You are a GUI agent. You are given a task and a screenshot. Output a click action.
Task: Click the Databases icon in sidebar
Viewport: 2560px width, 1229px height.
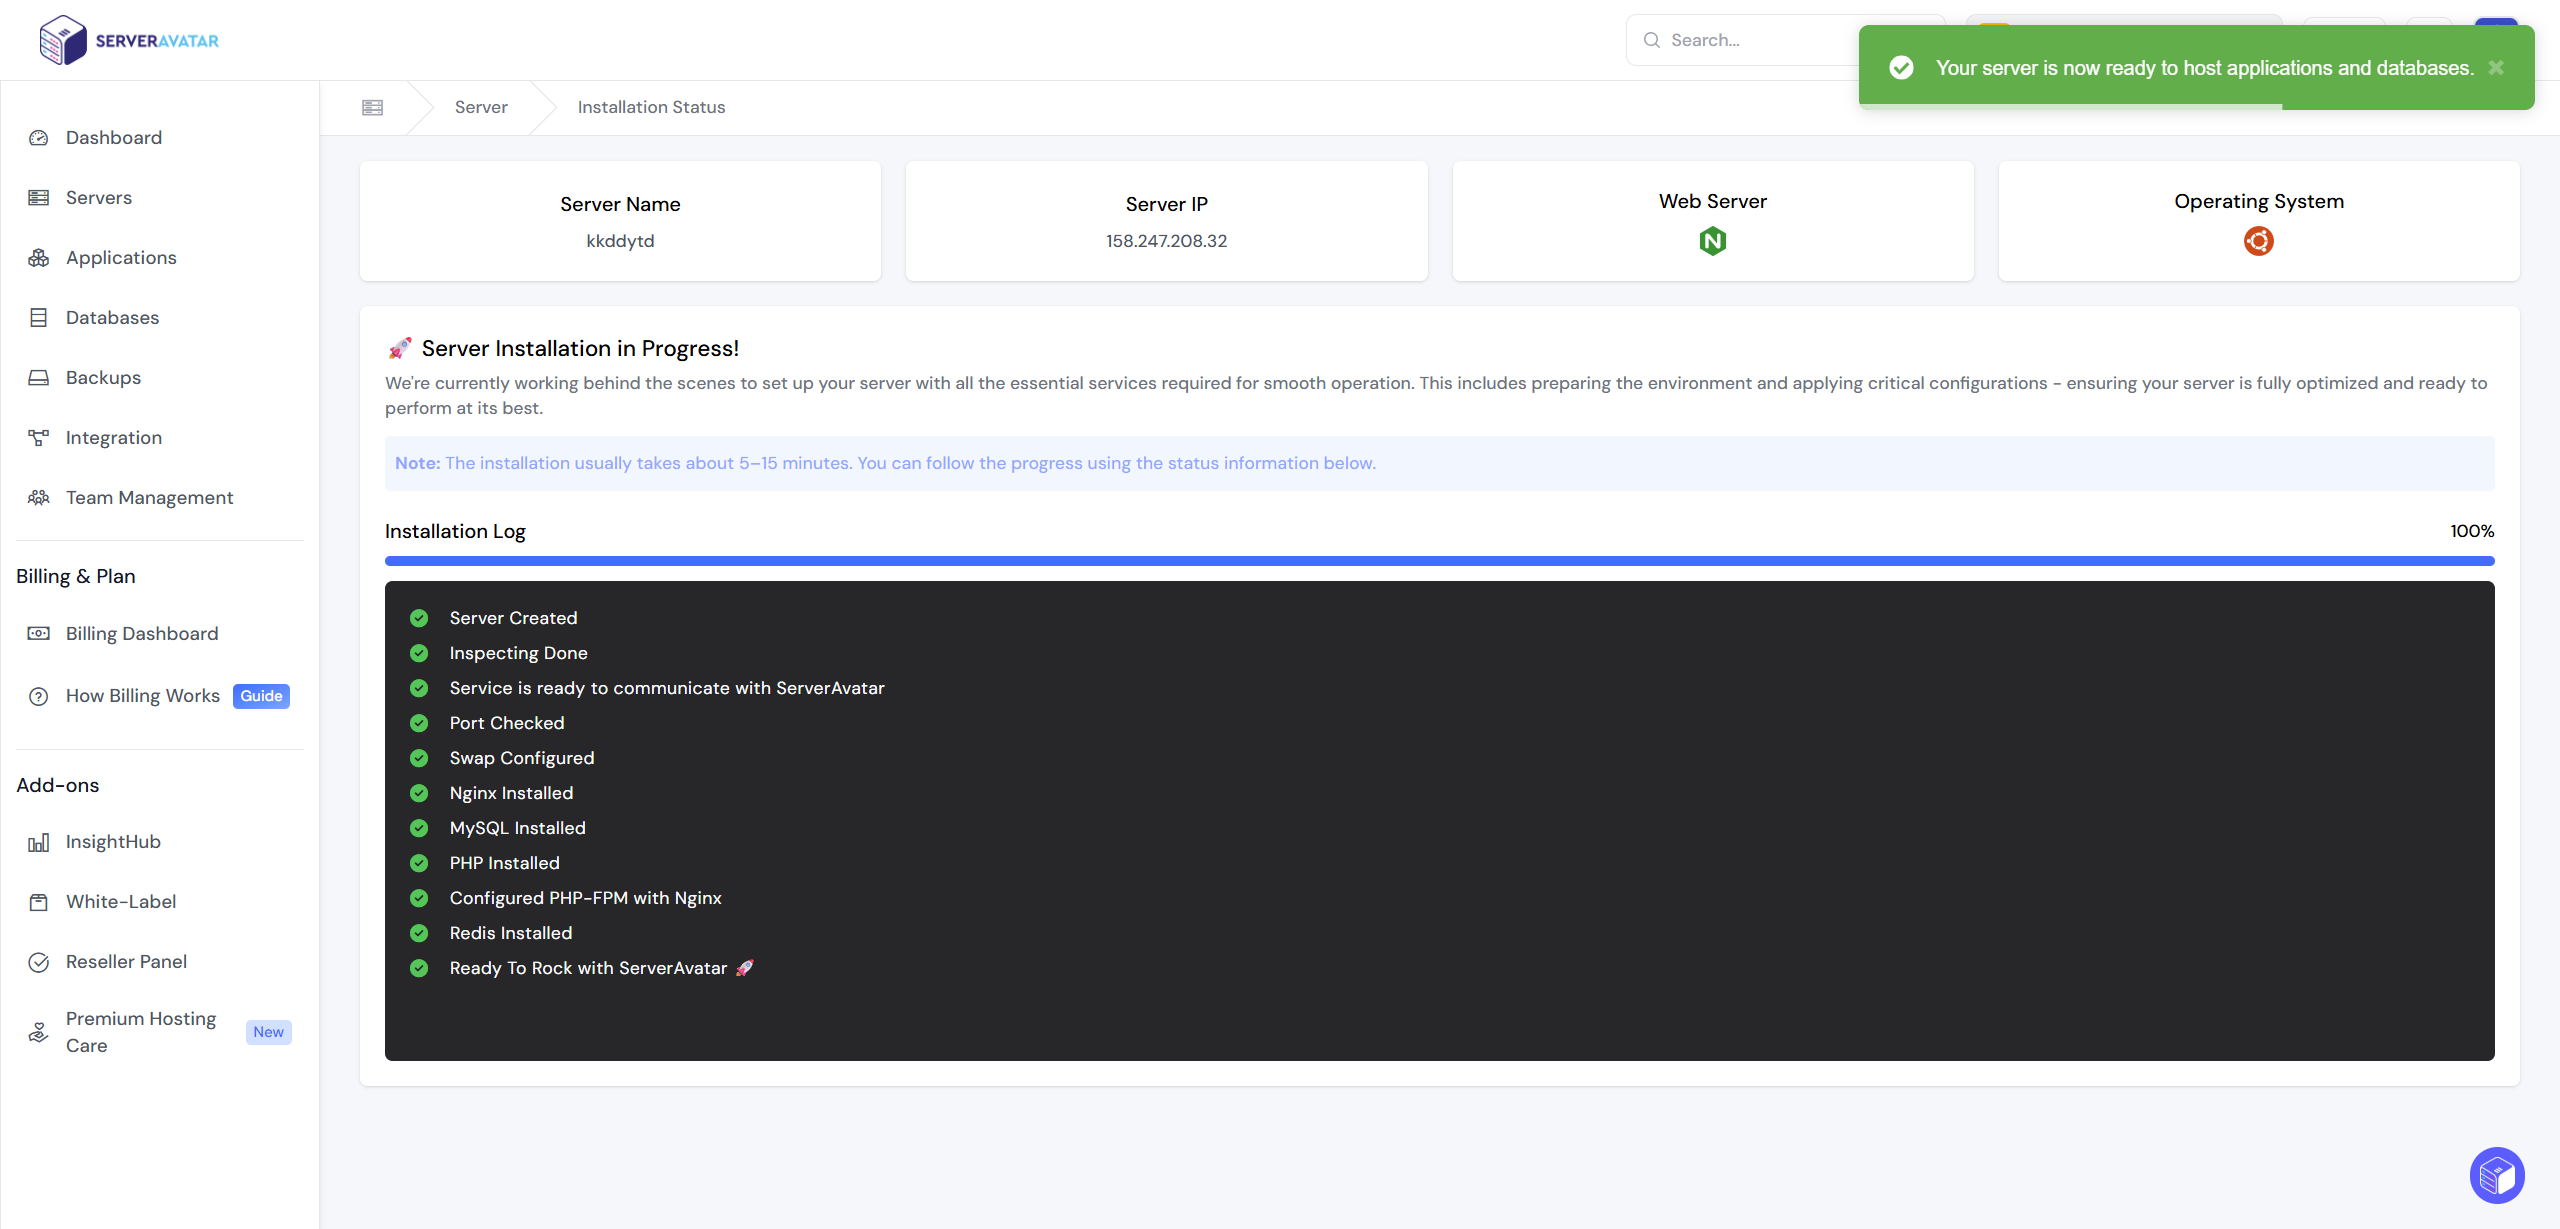(39, 318)
